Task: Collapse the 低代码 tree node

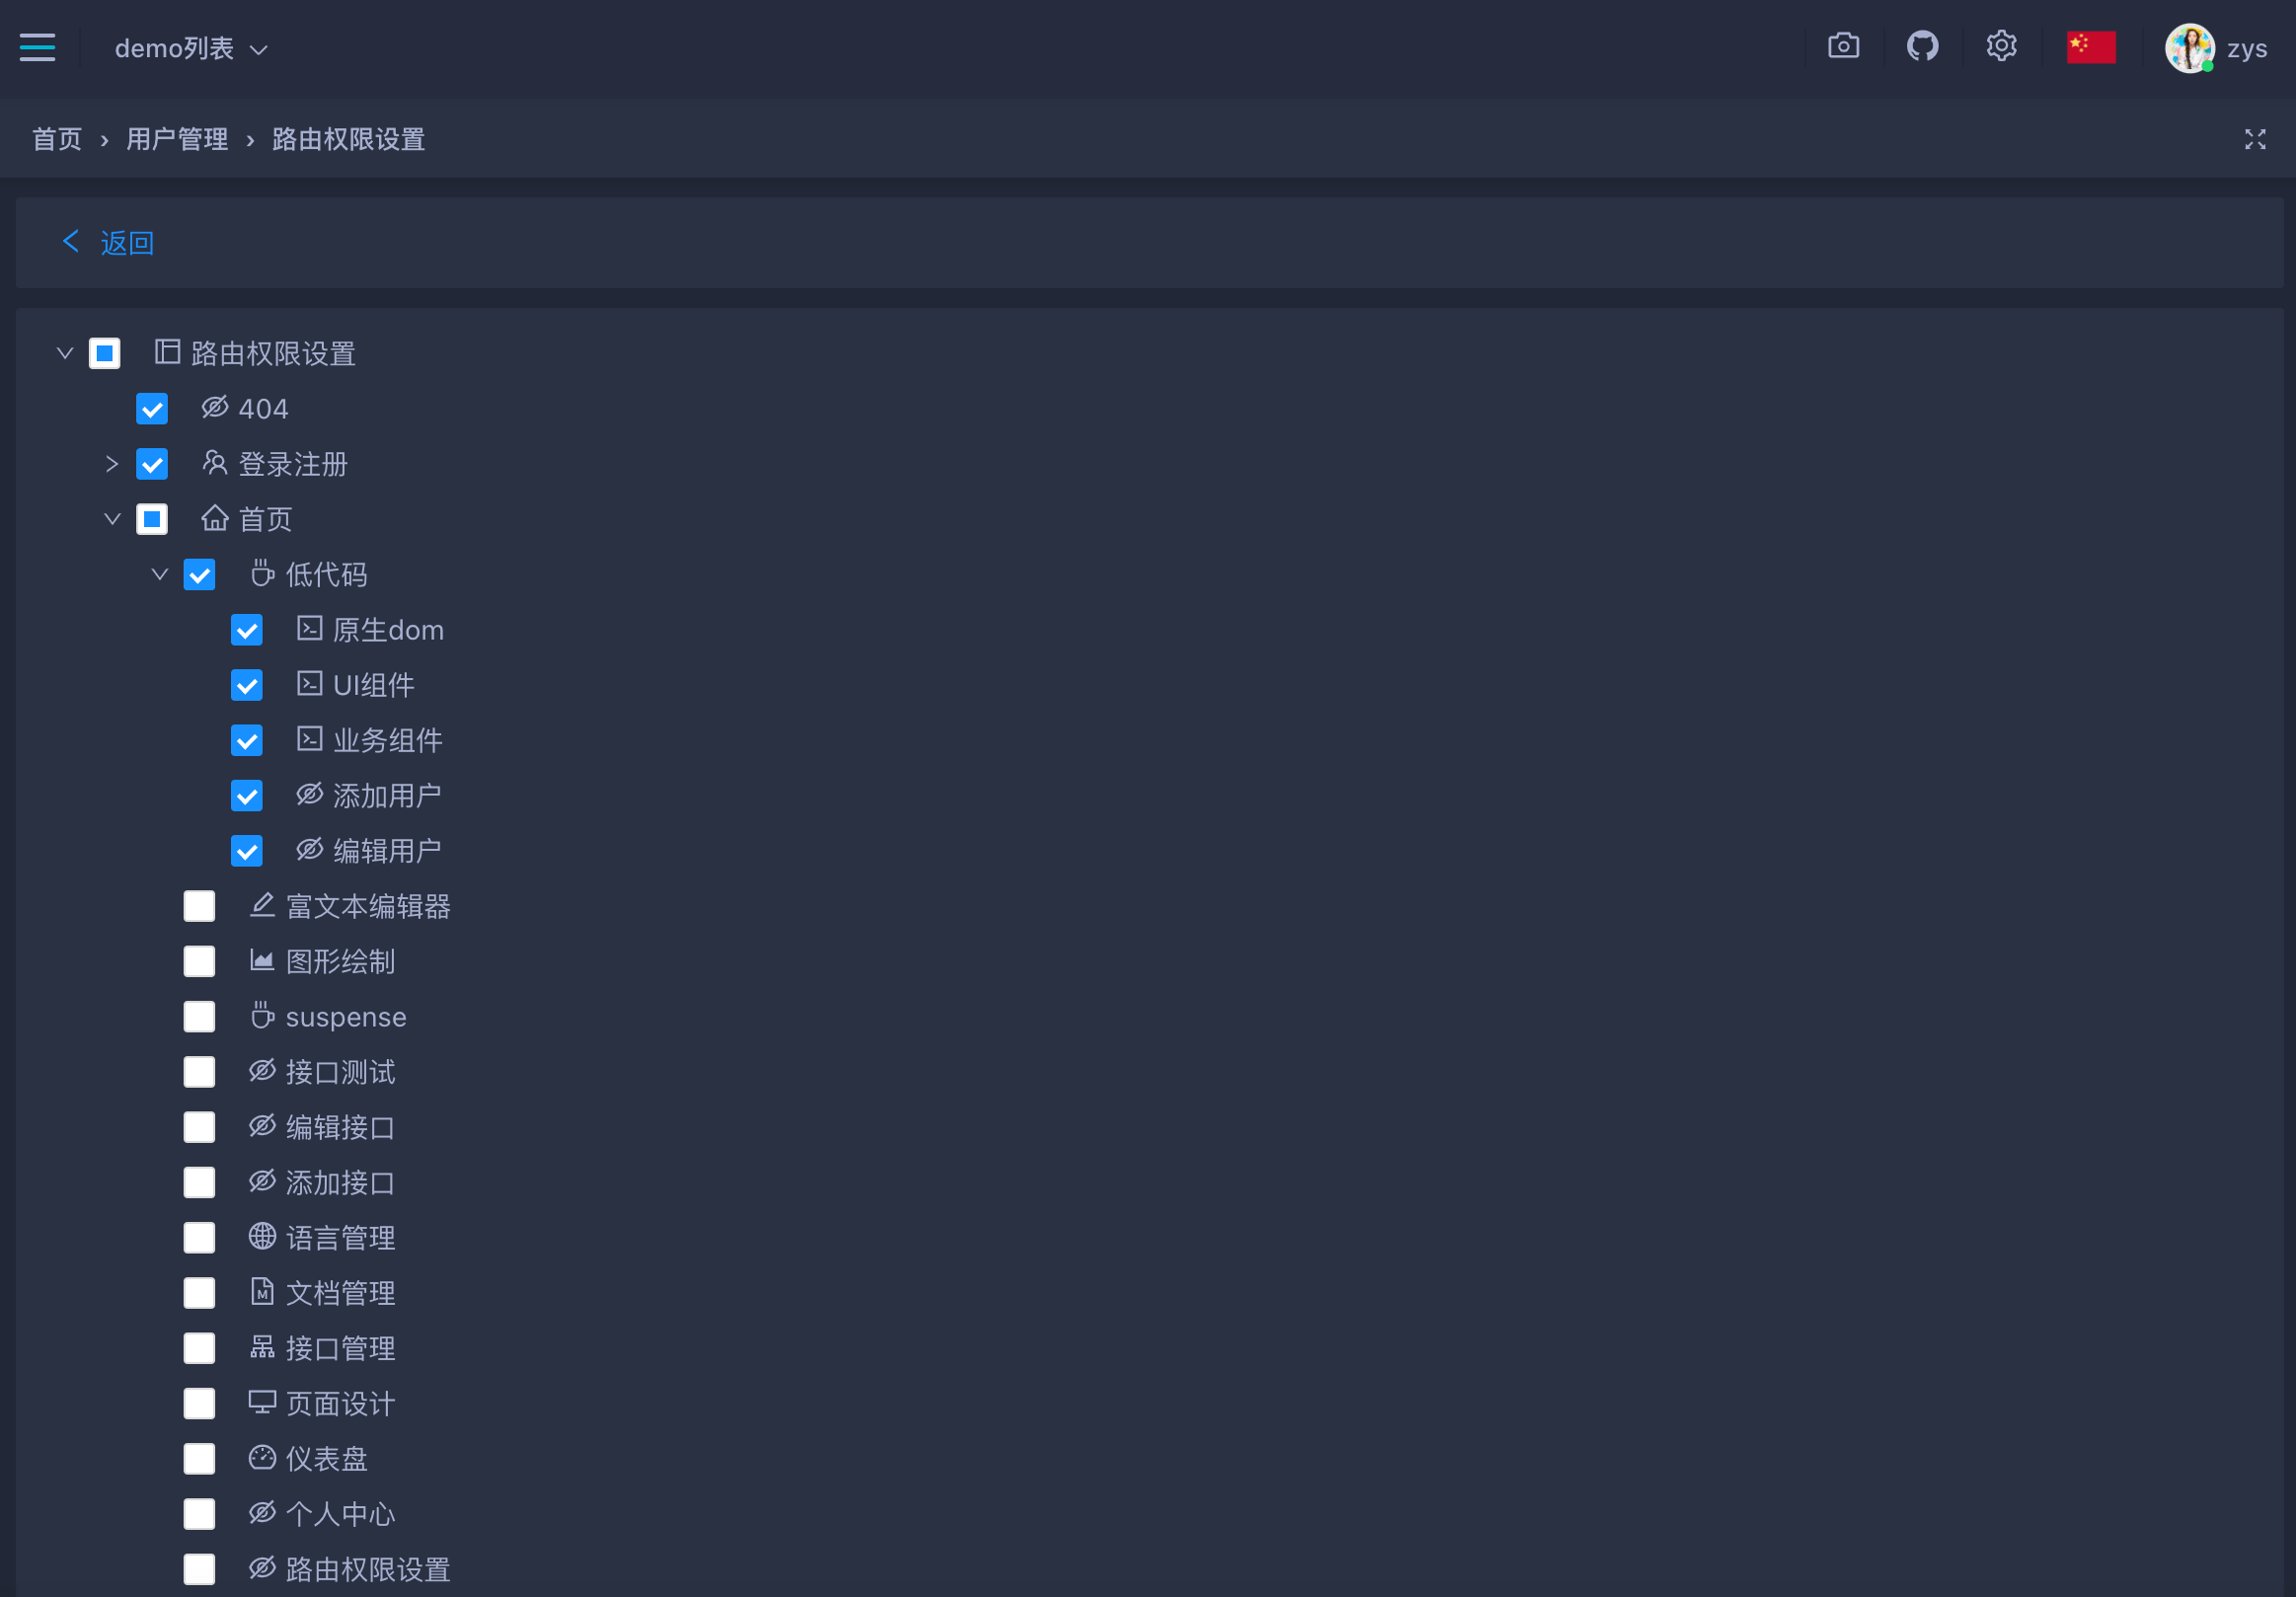Action: click(160, 574)
